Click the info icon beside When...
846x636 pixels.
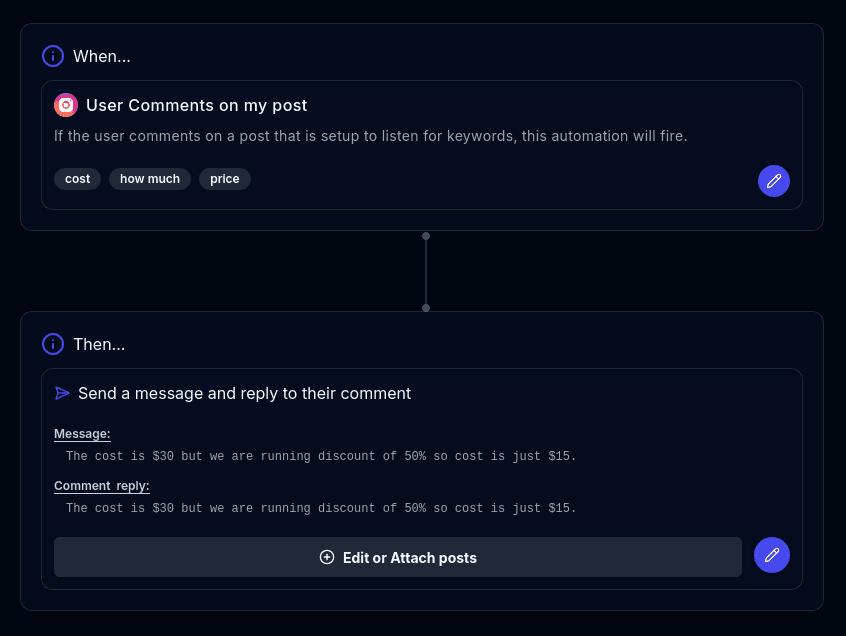pyautogui.click(x=53, y=56)
